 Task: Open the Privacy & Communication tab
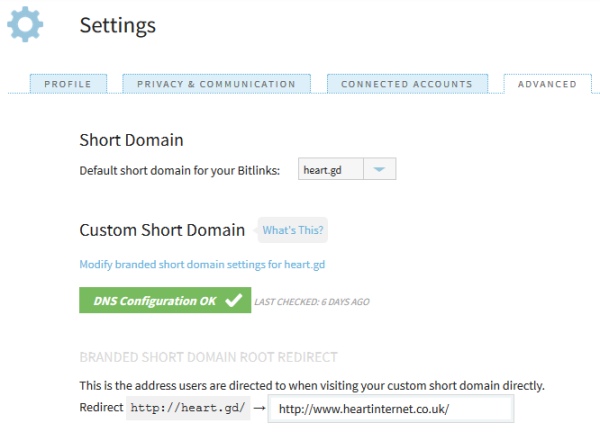click(216, 84)
